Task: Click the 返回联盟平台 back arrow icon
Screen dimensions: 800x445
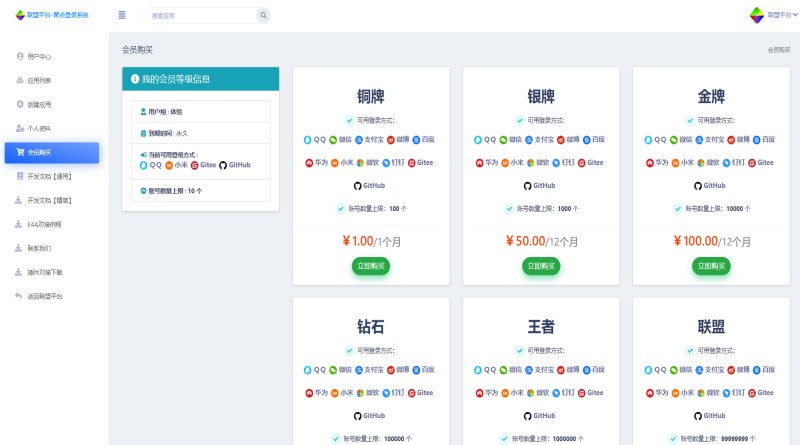Action: coord(18,296)
